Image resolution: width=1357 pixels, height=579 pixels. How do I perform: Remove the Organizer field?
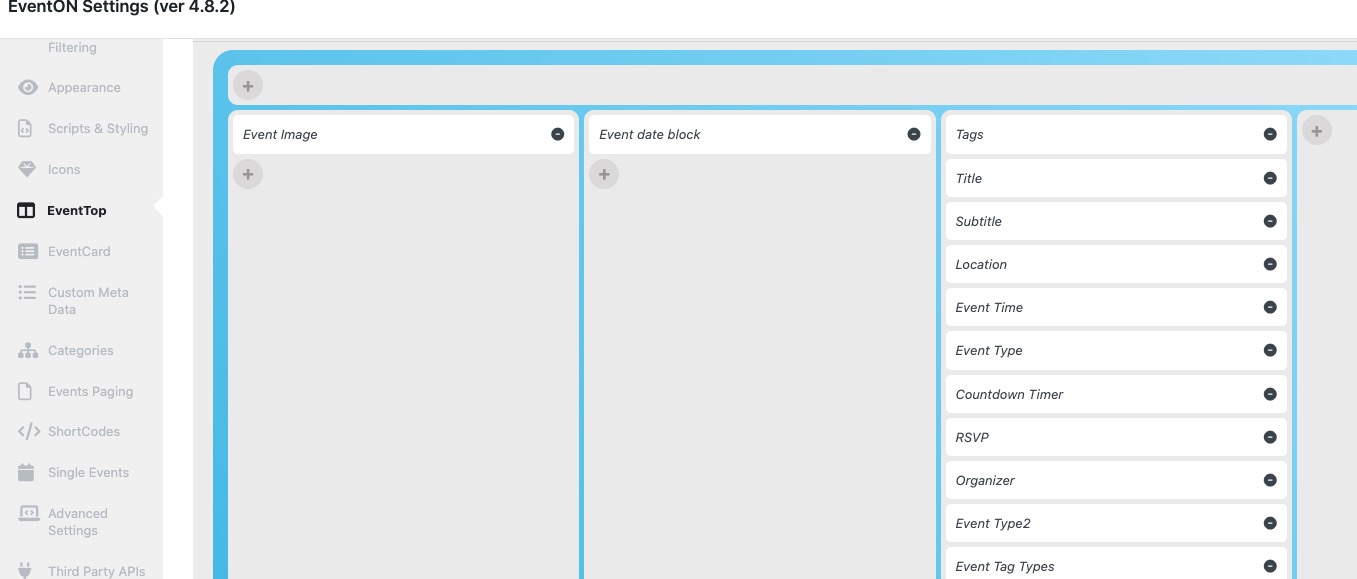click(1270, 480)
